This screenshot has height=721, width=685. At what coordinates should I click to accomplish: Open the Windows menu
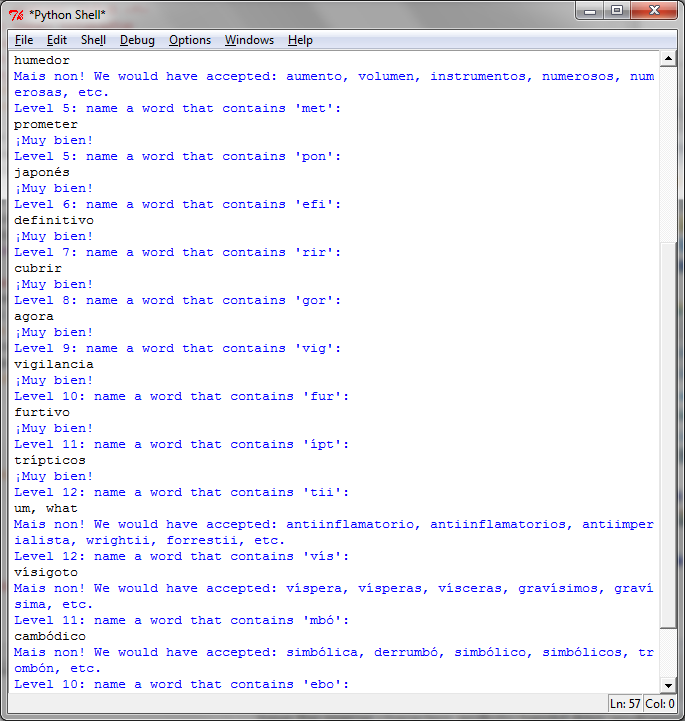tap(249, 40)
